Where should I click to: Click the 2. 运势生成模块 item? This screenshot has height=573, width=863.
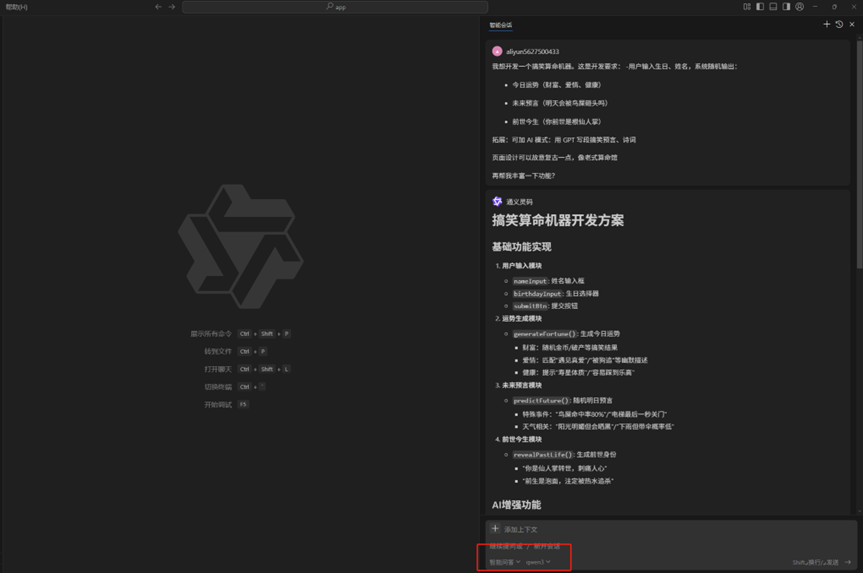[518, 319]
